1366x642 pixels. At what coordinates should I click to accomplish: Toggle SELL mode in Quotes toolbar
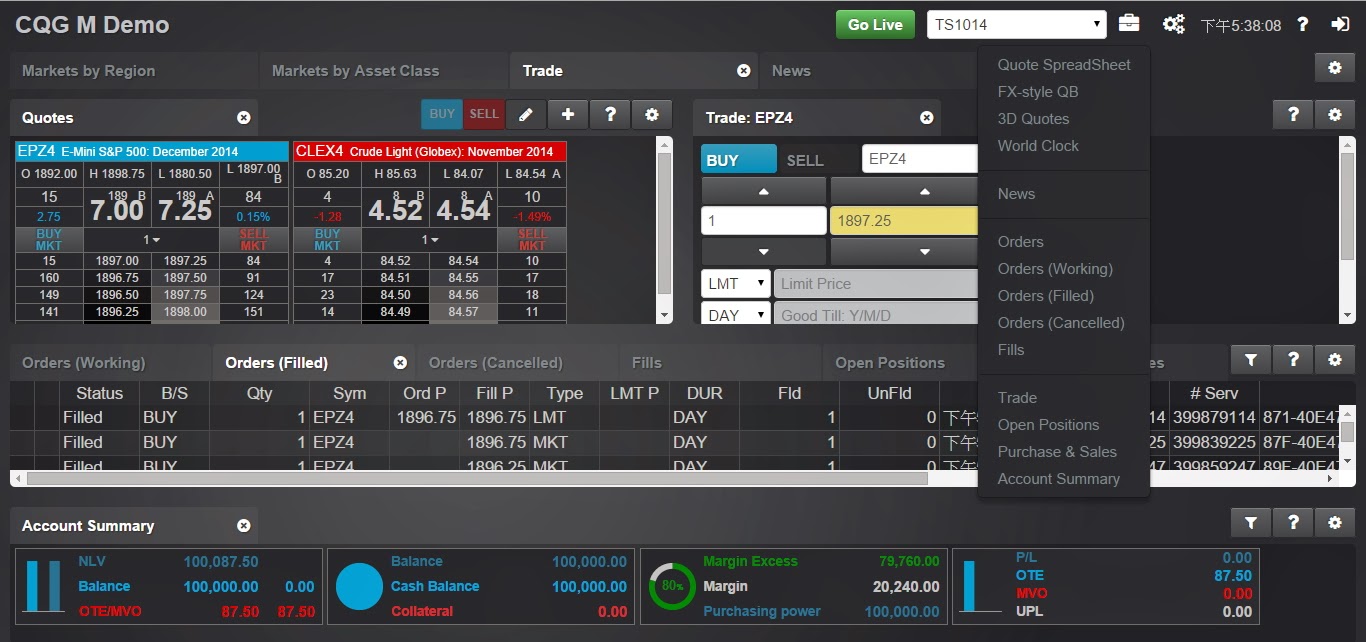483,115
